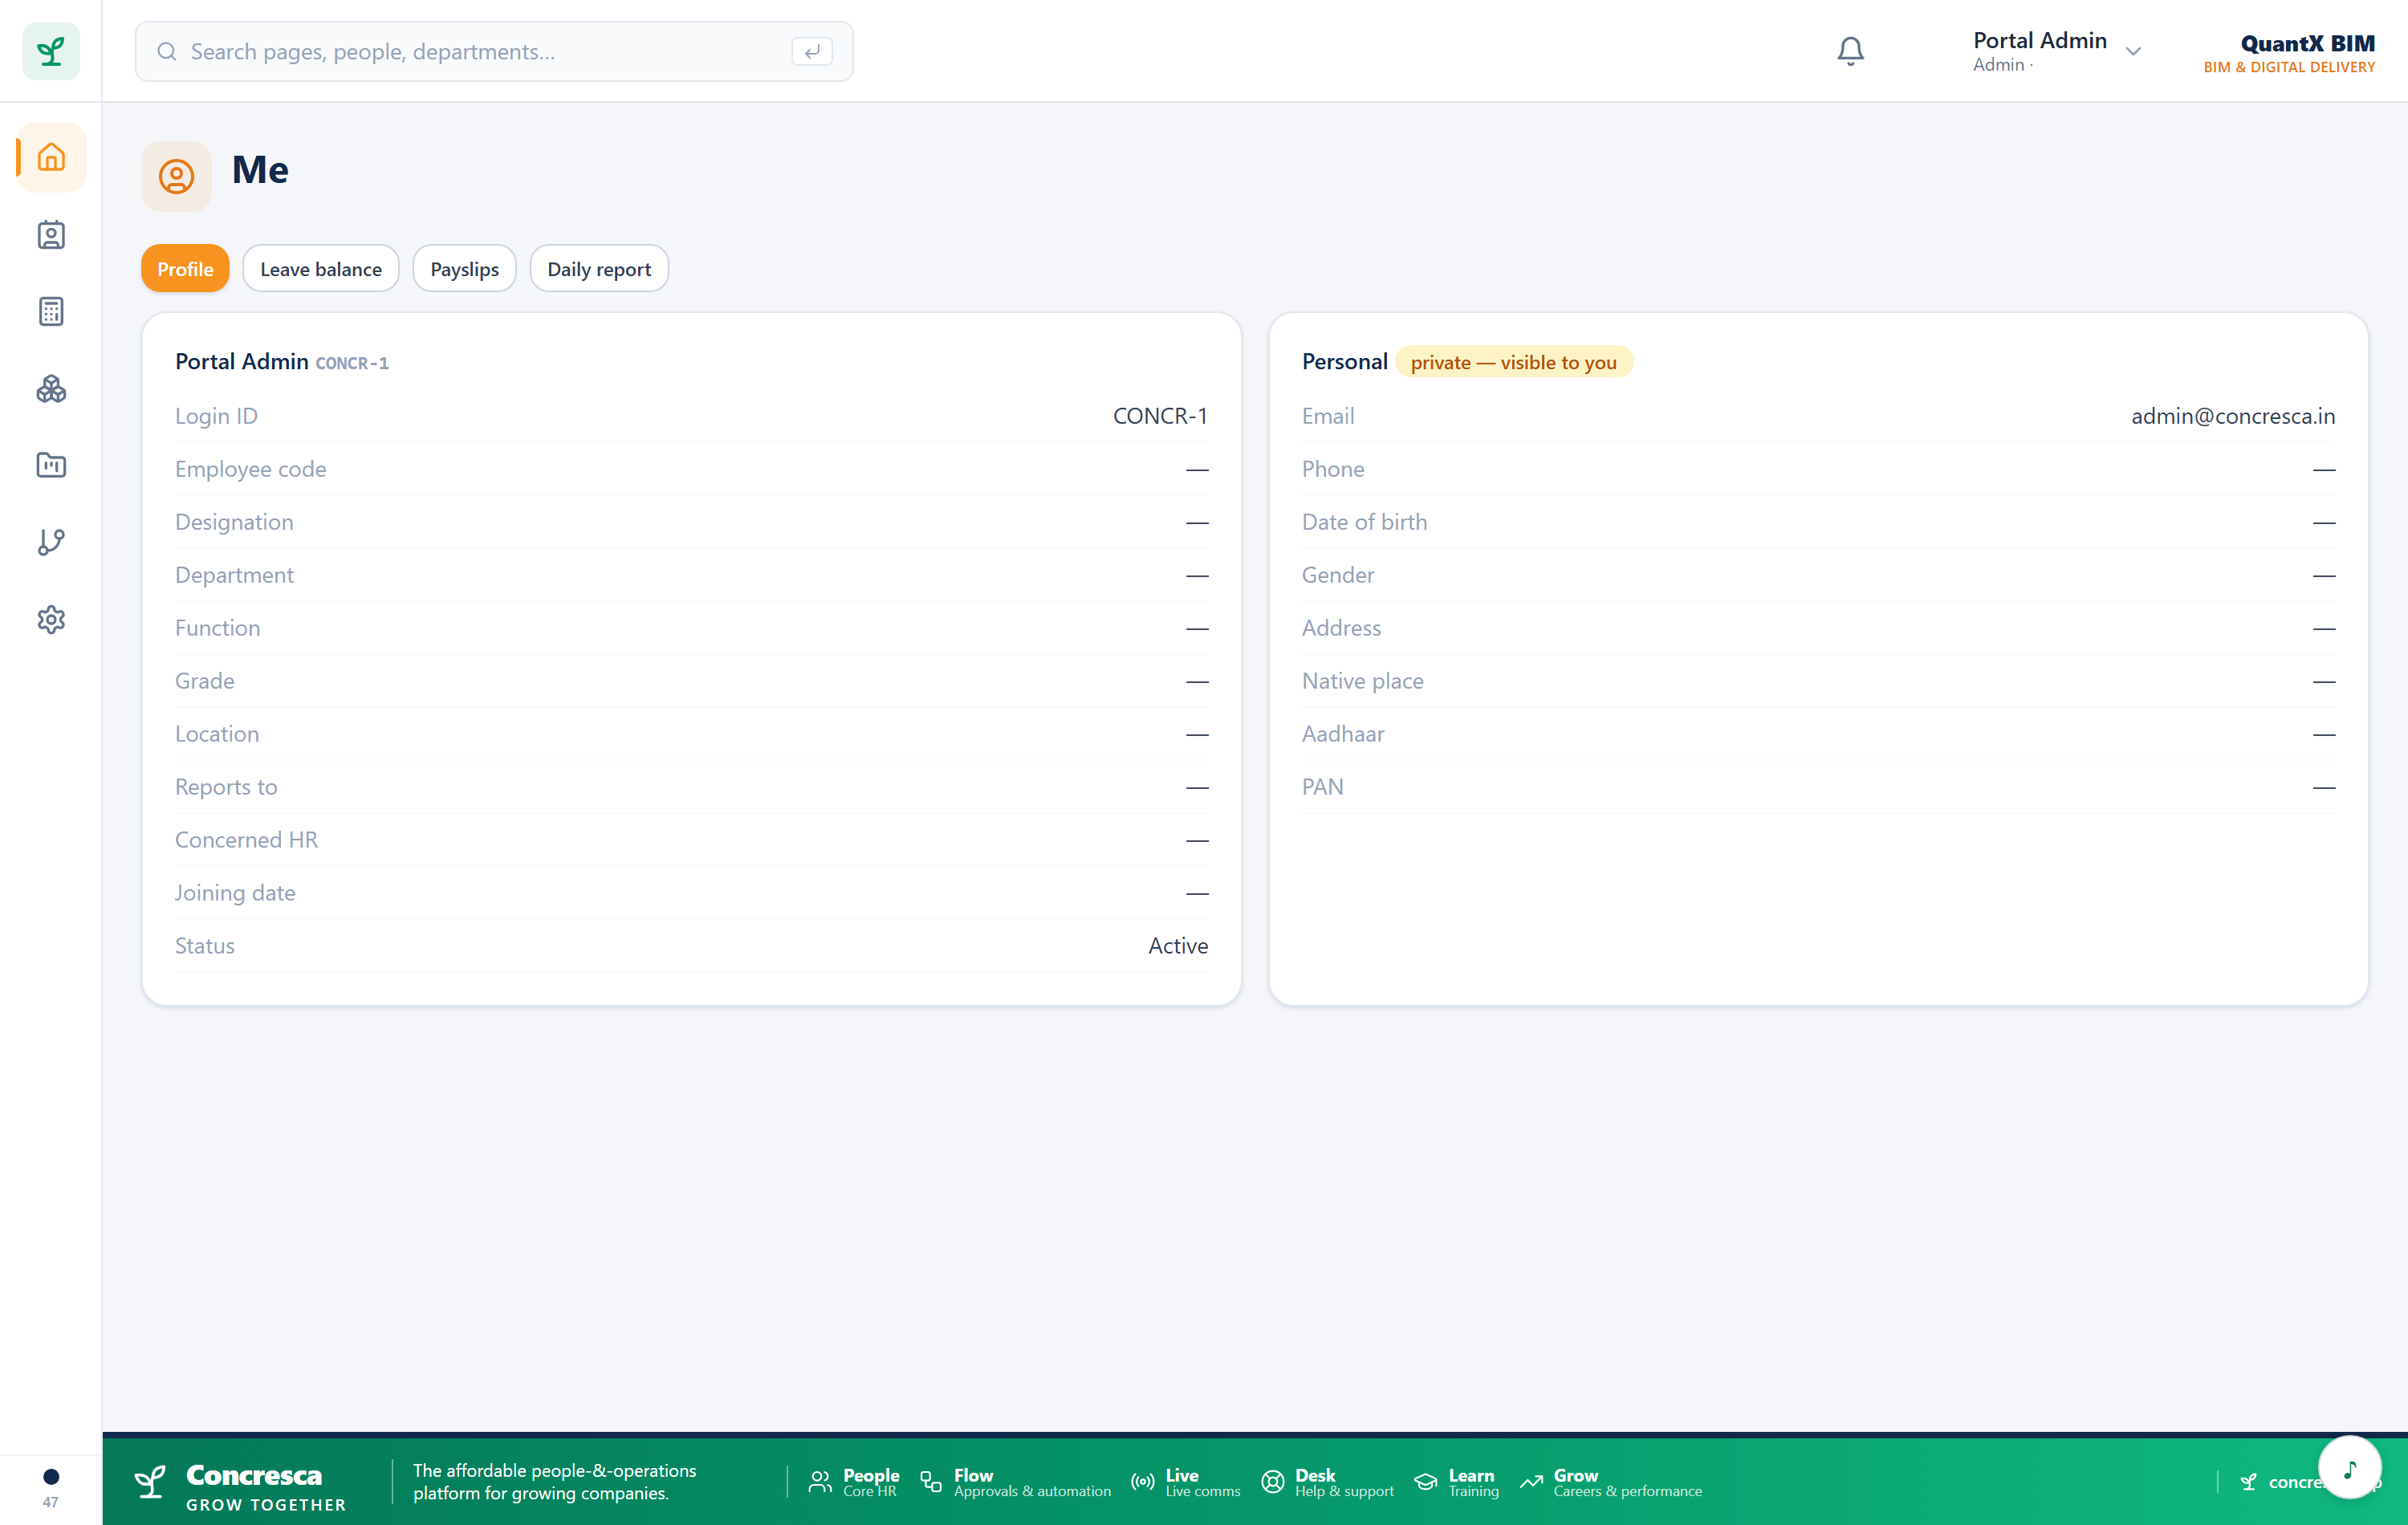Click the PAN row label
This screenshot has height=1525, width=2408.
[1323, 787]
